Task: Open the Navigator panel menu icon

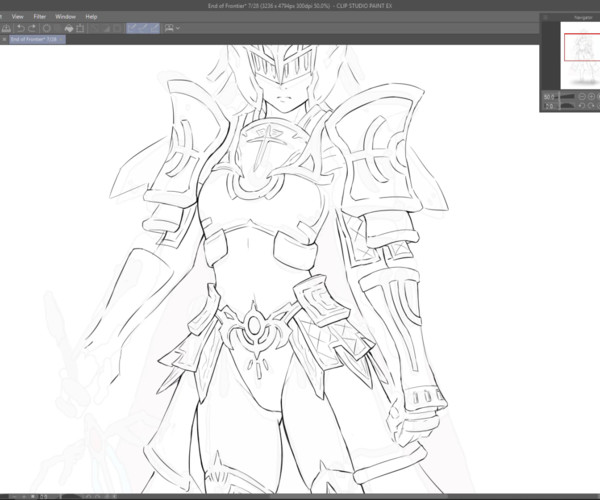Action: (545, 17)
